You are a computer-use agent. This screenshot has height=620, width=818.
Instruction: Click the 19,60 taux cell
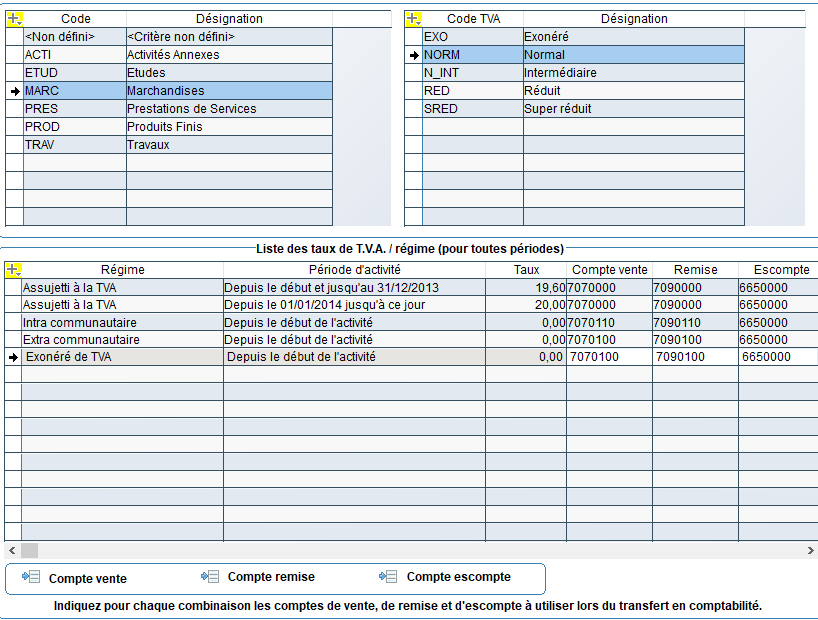(526, 288)
